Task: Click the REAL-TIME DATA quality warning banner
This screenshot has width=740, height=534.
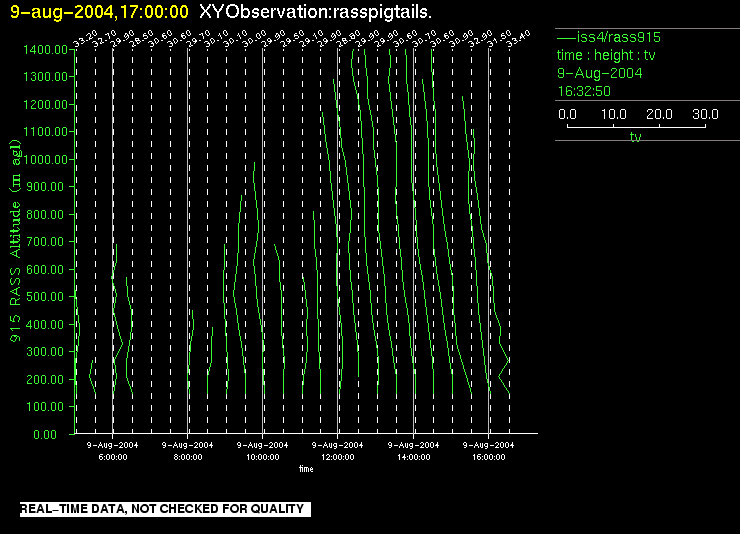Action: 162,509
